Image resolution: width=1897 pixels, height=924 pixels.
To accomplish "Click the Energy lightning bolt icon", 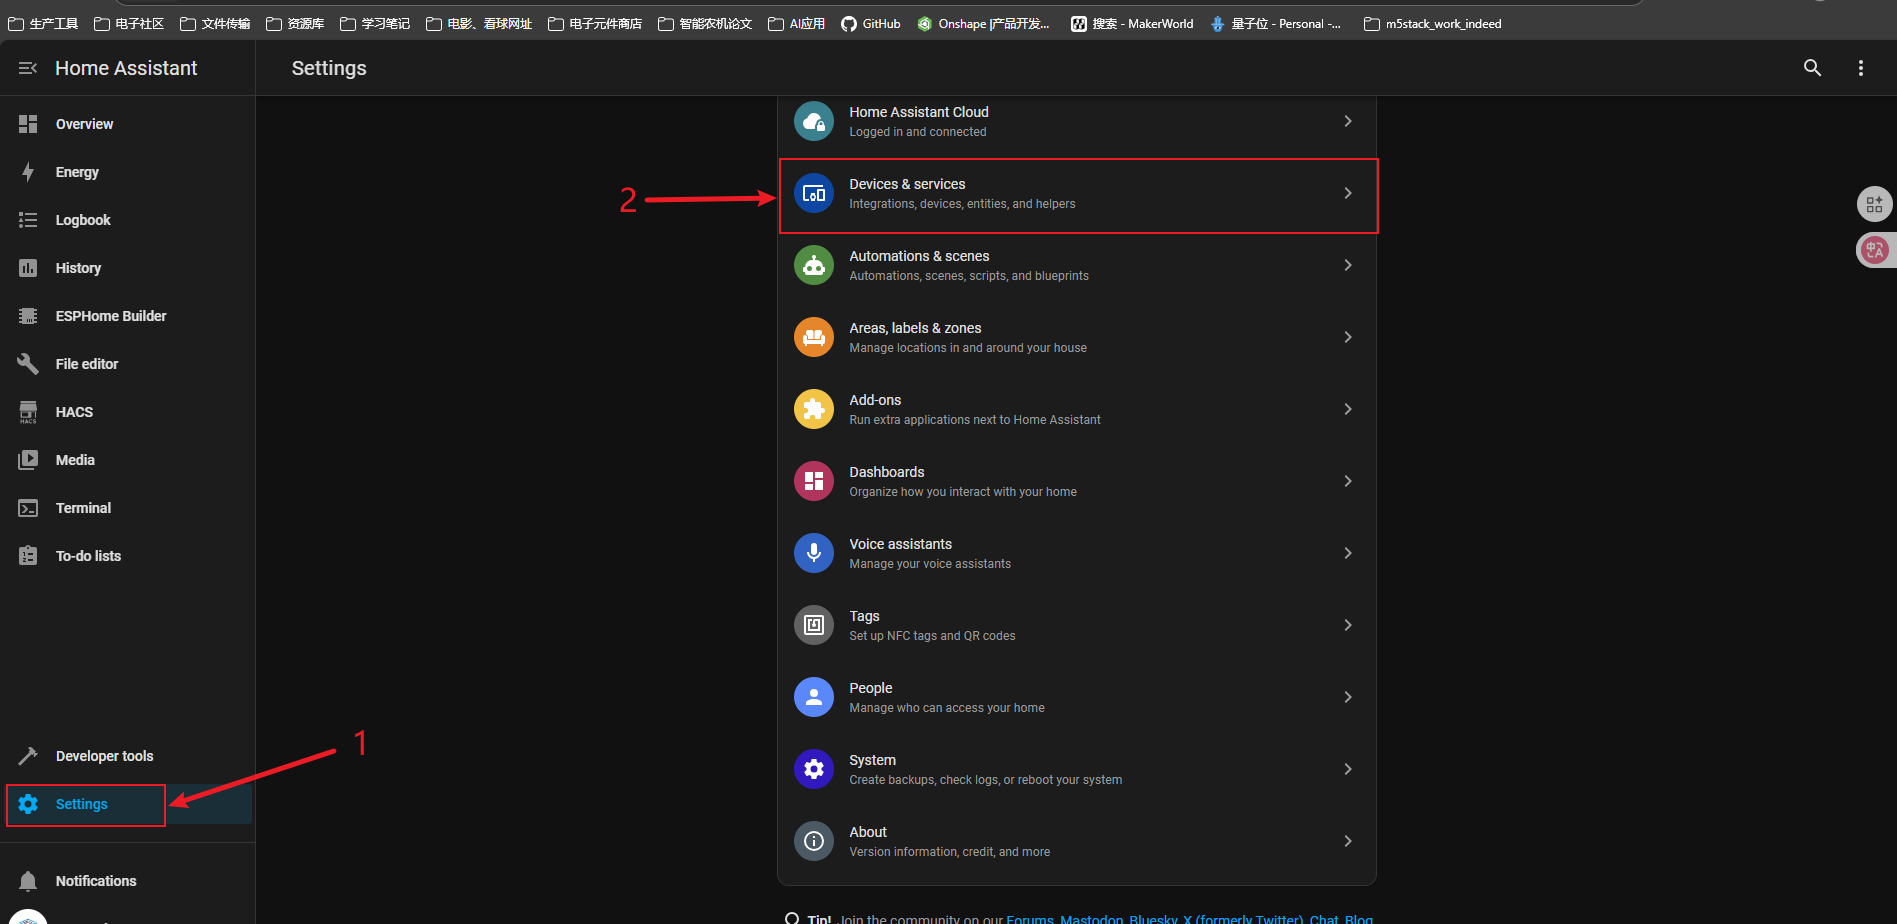I will pyautogui.click(x=28, y=172).
